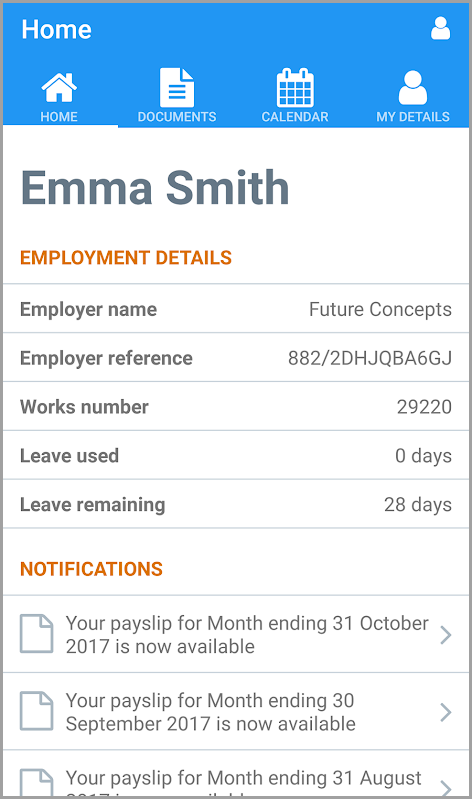Select the Leave remaining 28 days row

pos(236,504)
